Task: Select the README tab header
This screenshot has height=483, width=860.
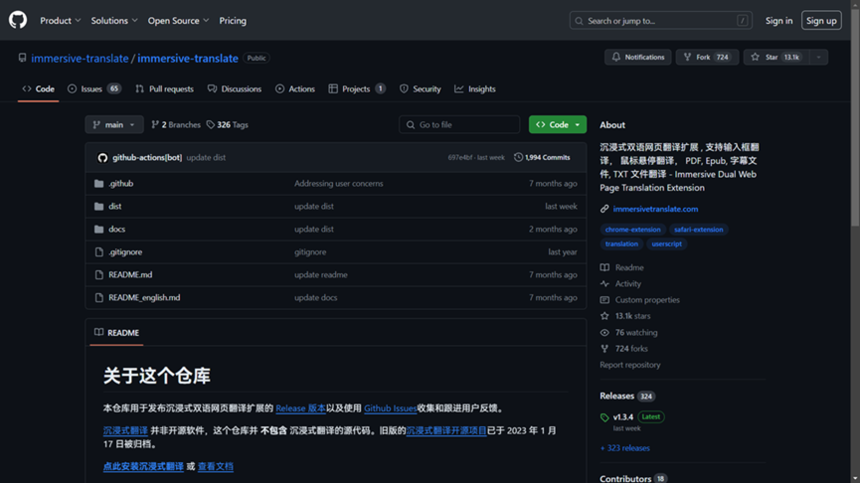Action: tap(117, 333)
